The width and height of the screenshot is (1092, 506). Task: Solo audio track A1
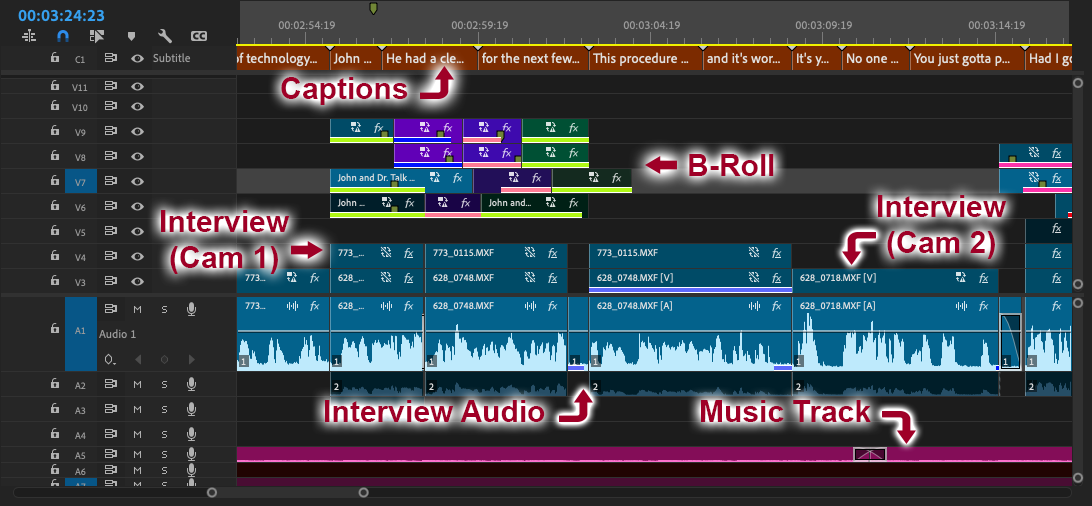tap(164, 309)
